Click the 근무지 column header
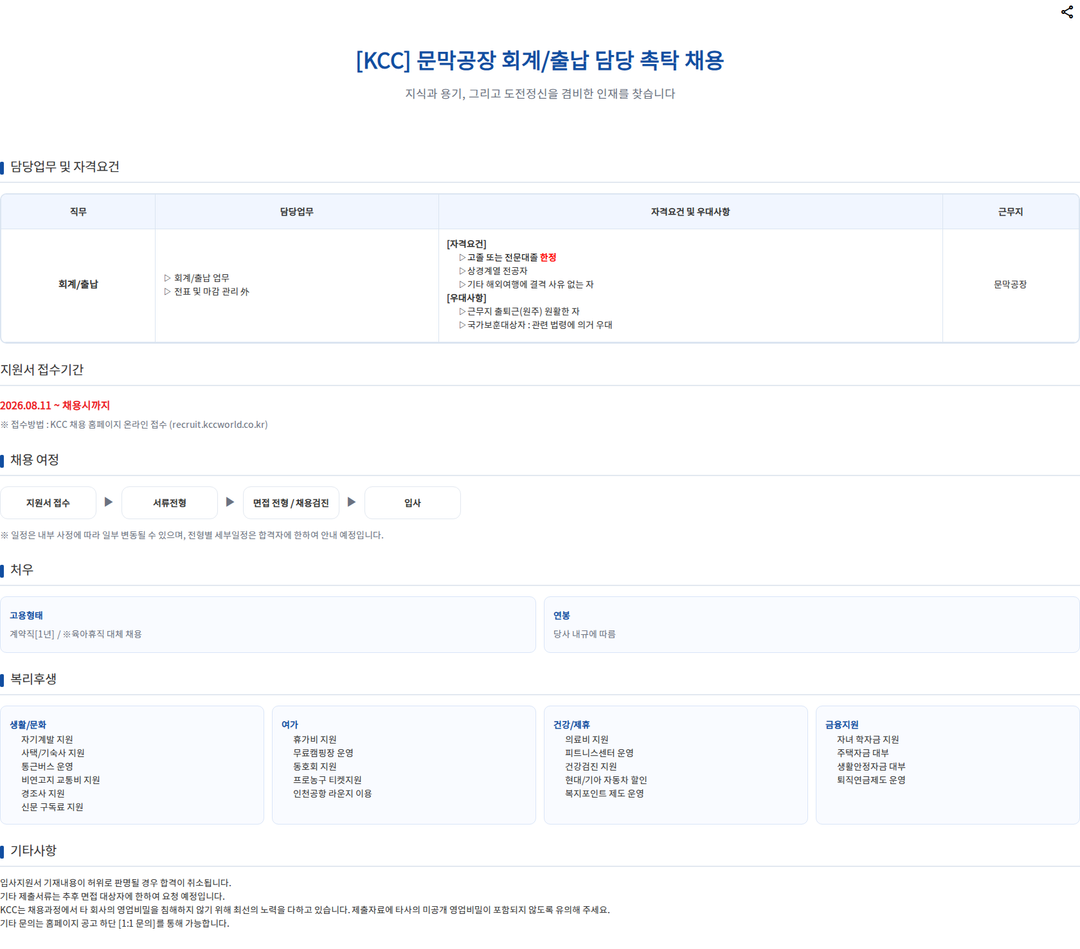 1010,211
